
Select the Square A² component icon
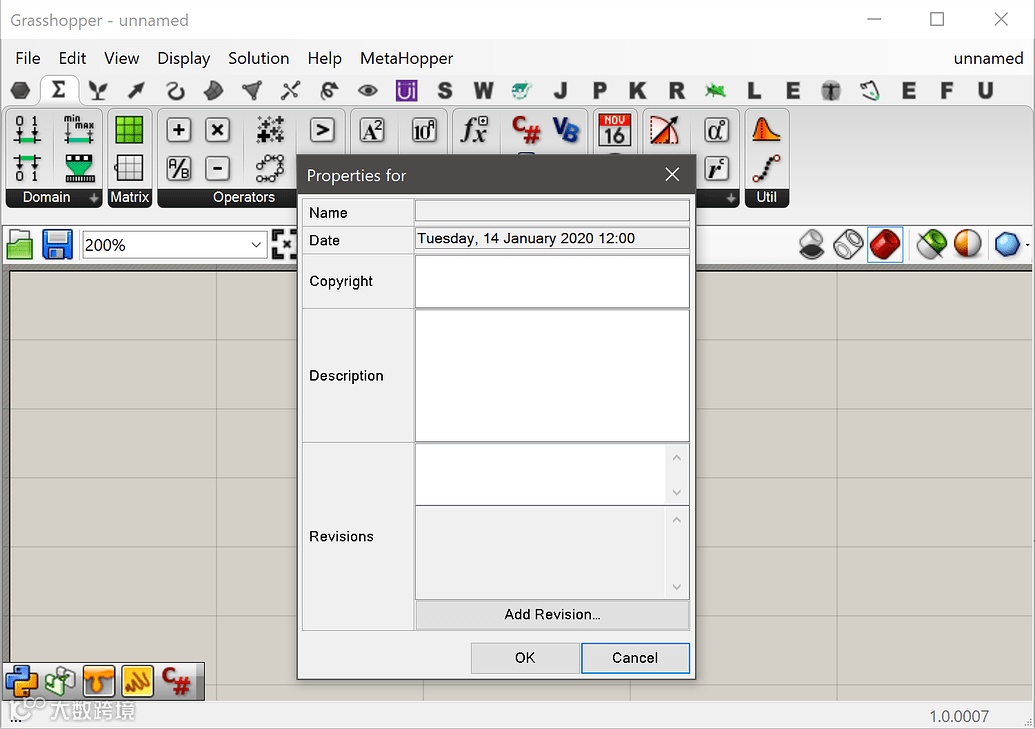372,129
